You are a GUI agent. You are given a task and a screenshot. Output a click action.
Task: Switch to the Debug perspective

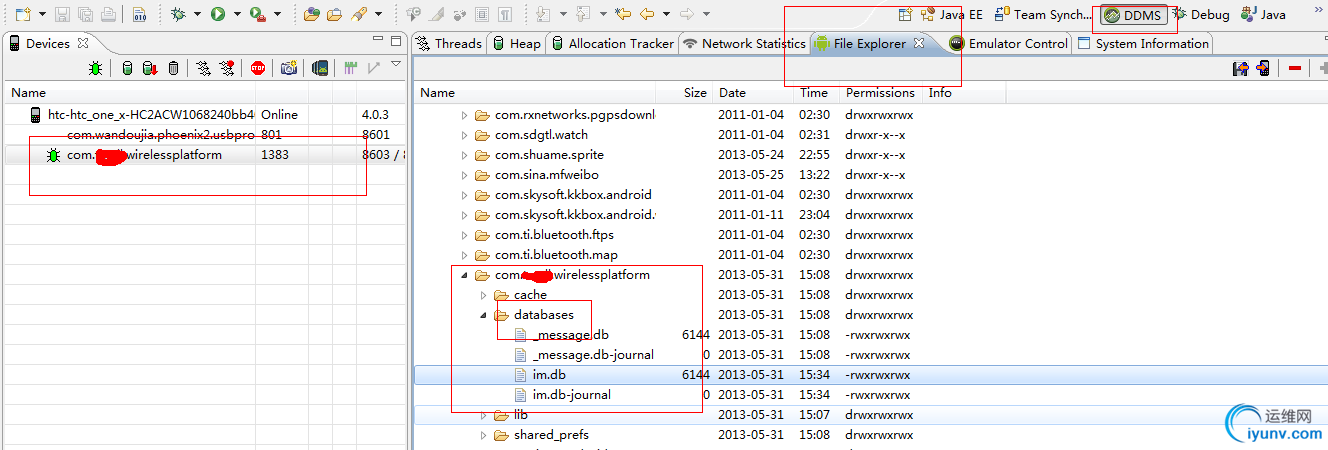point(1201,15)
